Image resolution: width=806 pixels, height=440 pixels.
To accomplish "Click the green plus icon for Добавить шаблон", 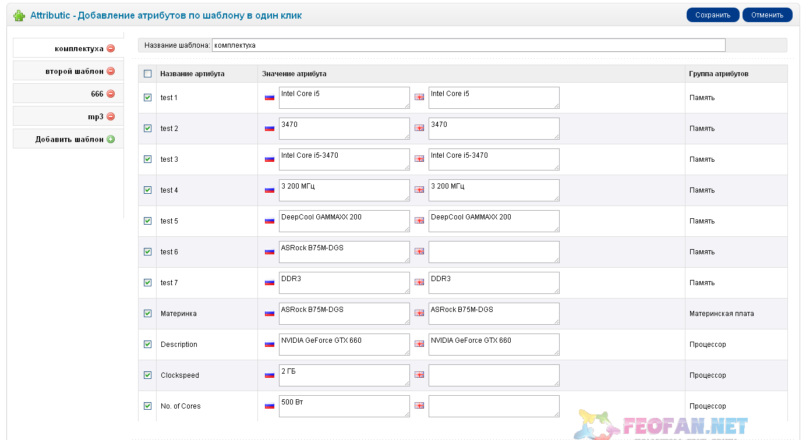I will point(111,139).
